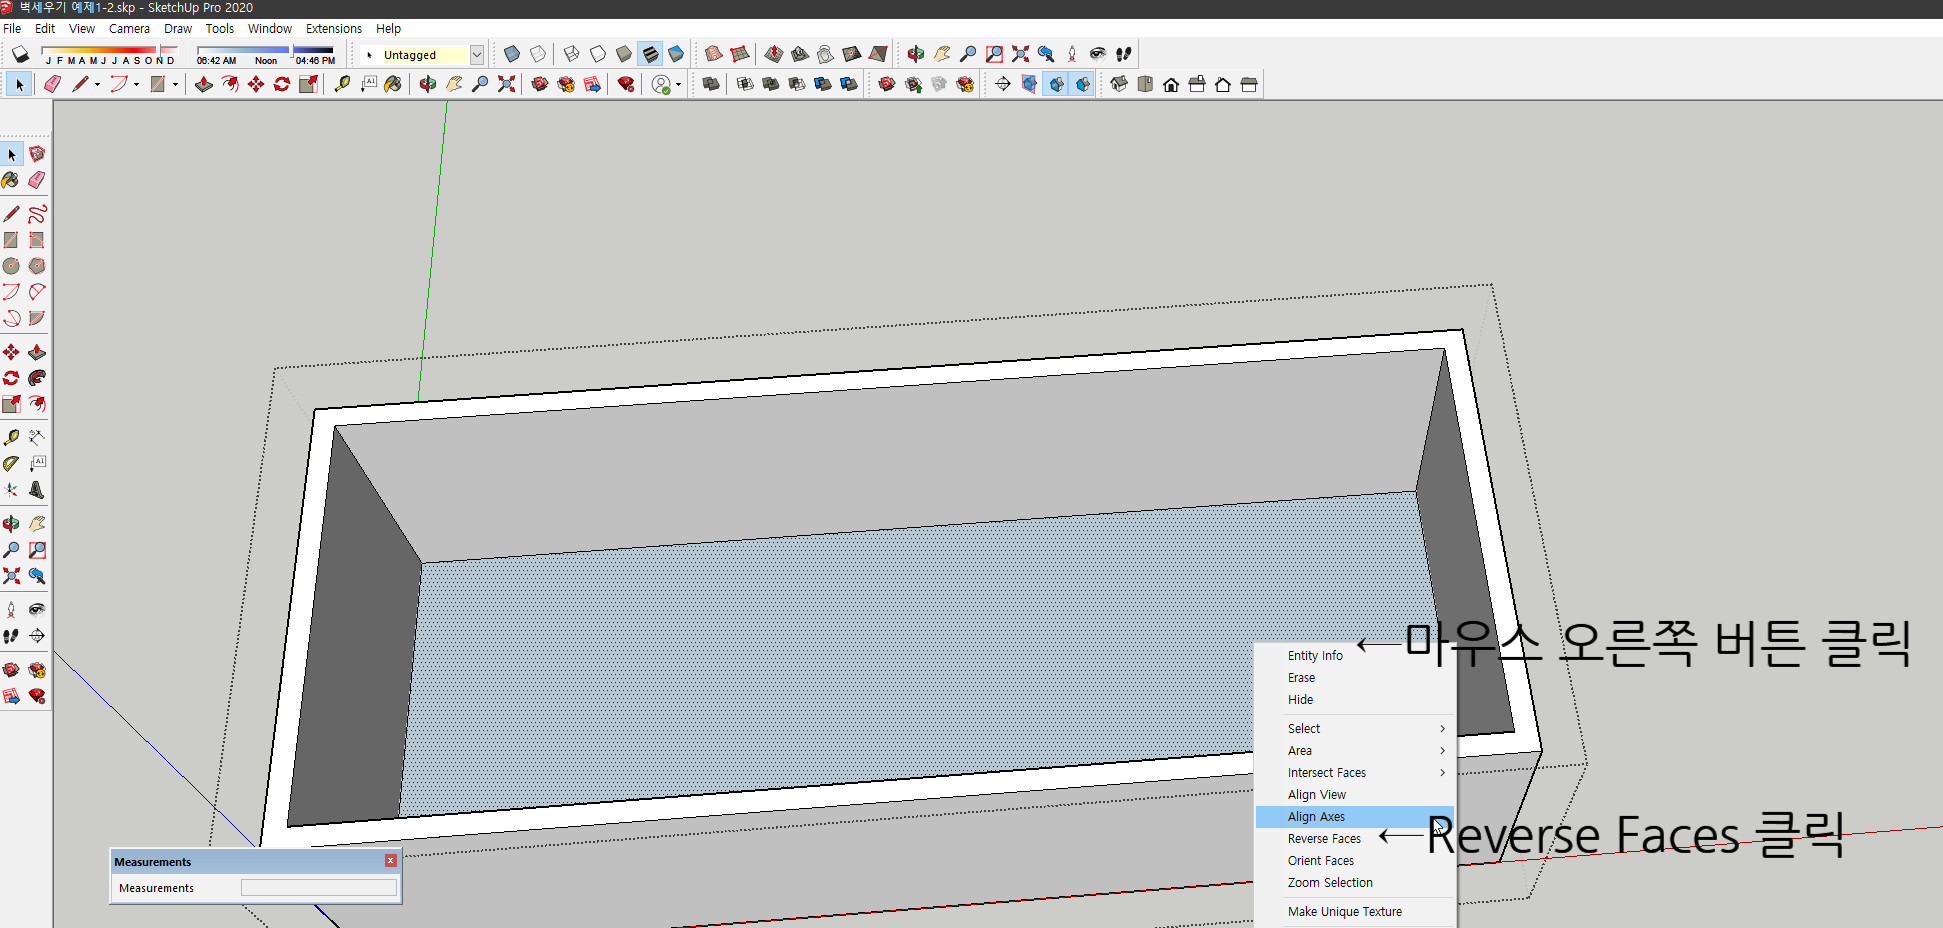Open the Camera menu
This screenshot has width=1943, height=928.
coord(129,28)
